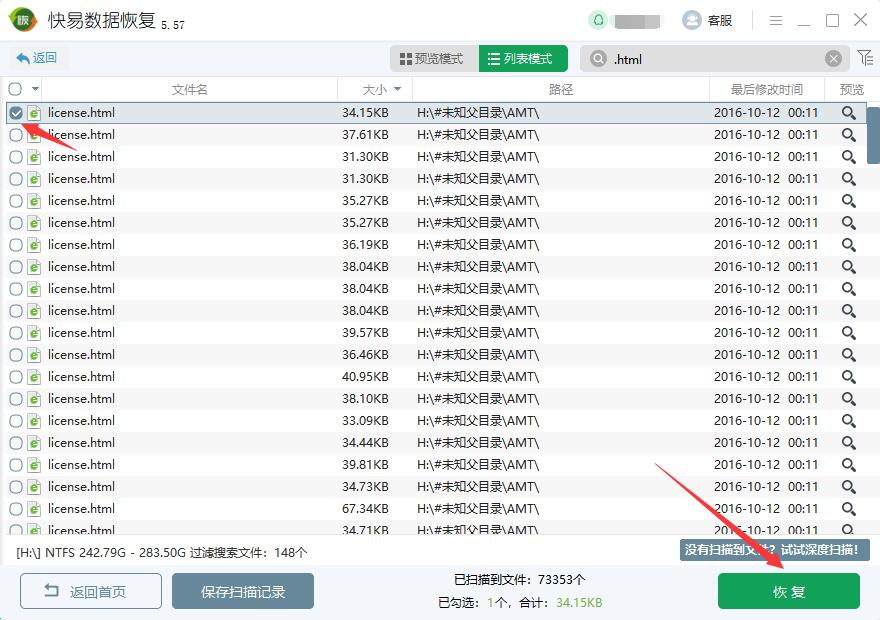880x620 pixels.
Task: Preview the 33.09KB license.html file
Action: click(x=849, y=421)
